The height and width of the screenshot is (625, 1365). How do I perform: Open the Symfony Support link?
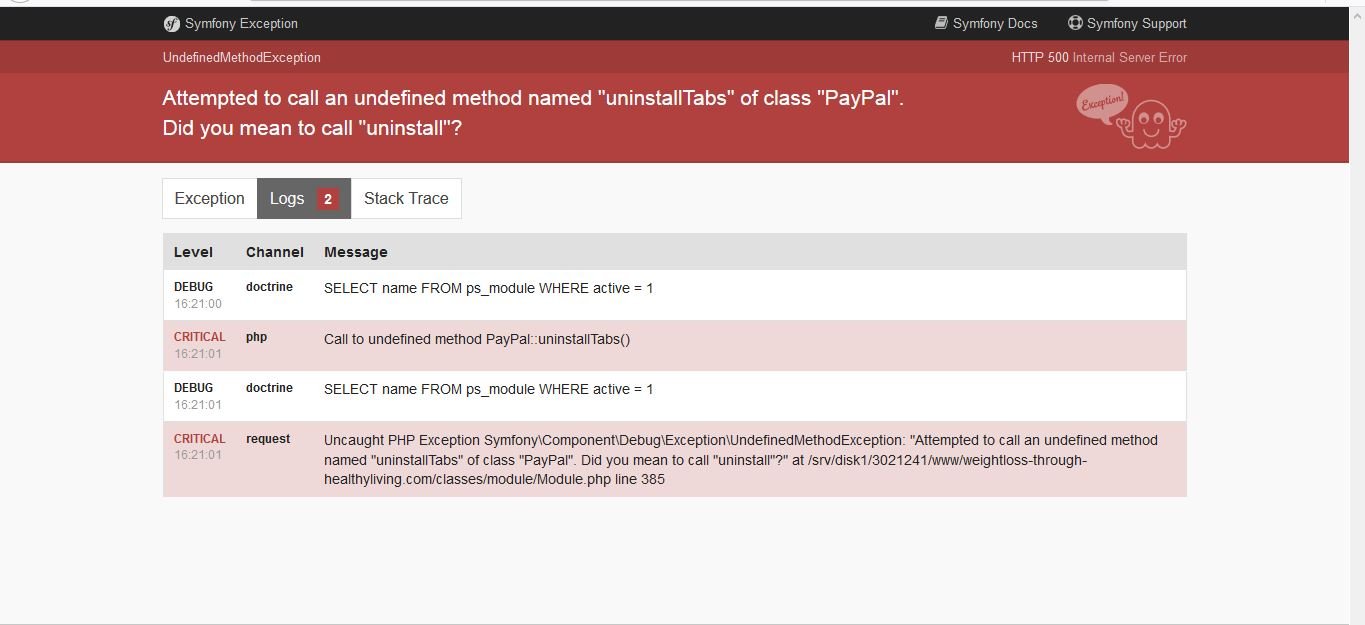coord(1136,23)
